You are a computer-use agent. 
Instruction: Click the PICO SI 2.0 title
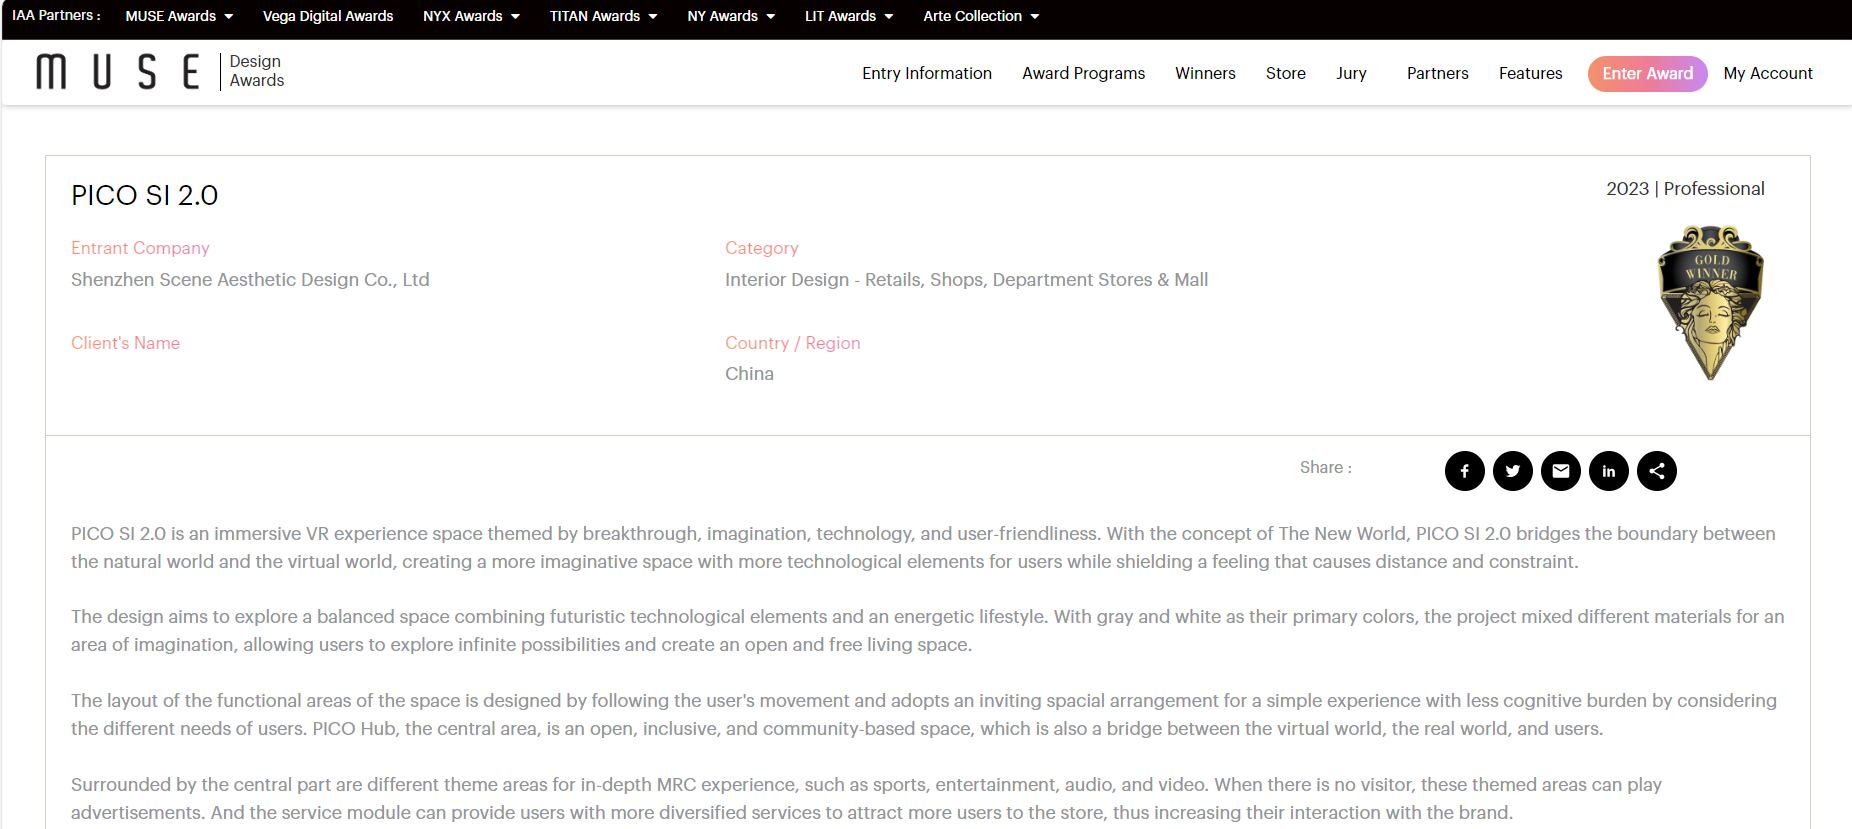[144, 195]
